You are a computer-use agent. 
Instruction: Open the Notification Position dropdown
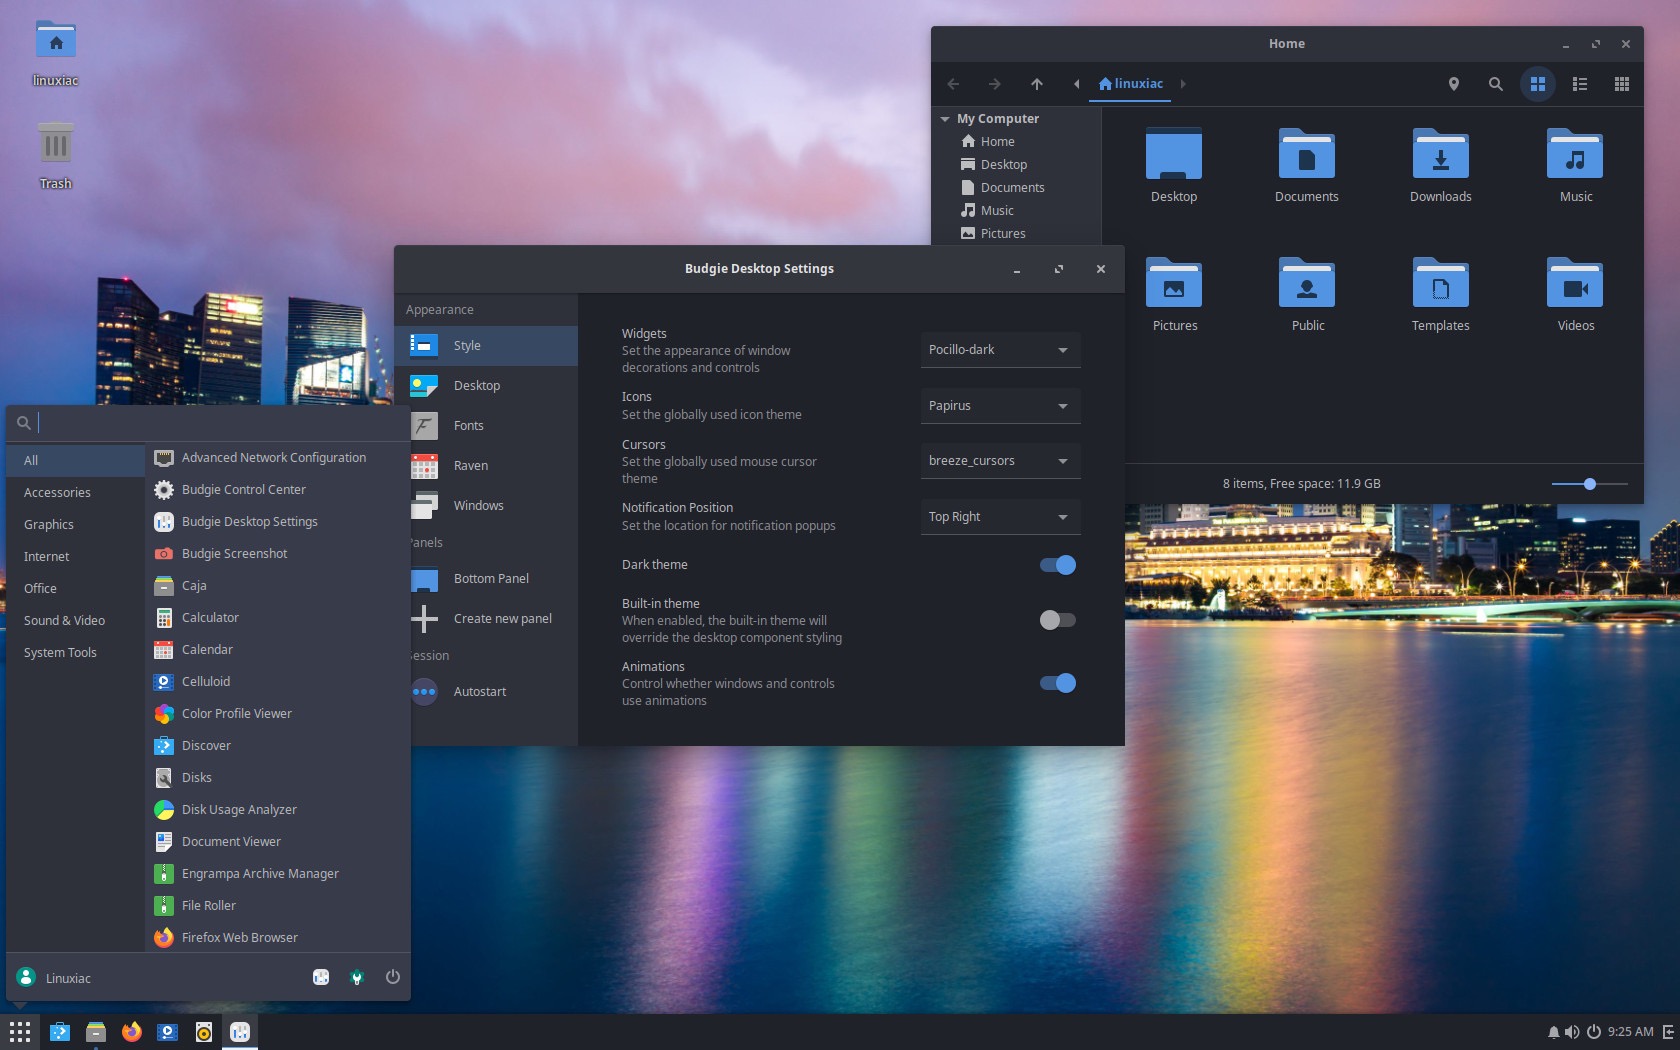coord(999,516)
